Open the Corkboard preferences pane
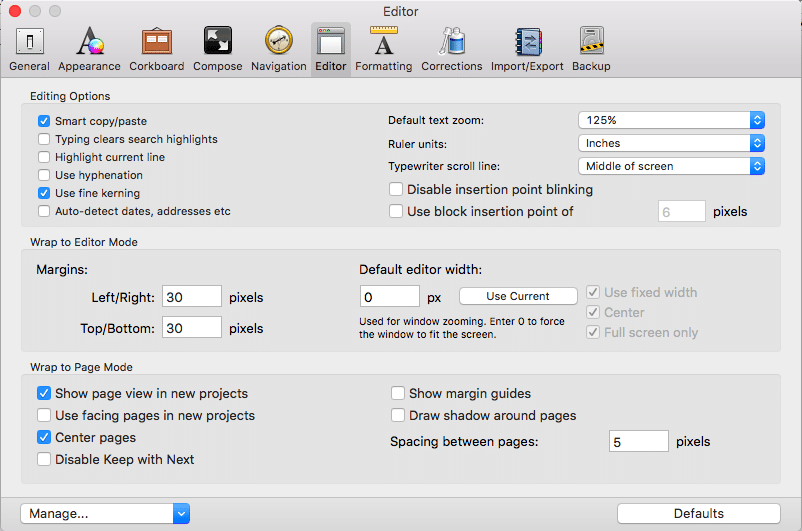802x531 pixels. (x=157, y=49)
